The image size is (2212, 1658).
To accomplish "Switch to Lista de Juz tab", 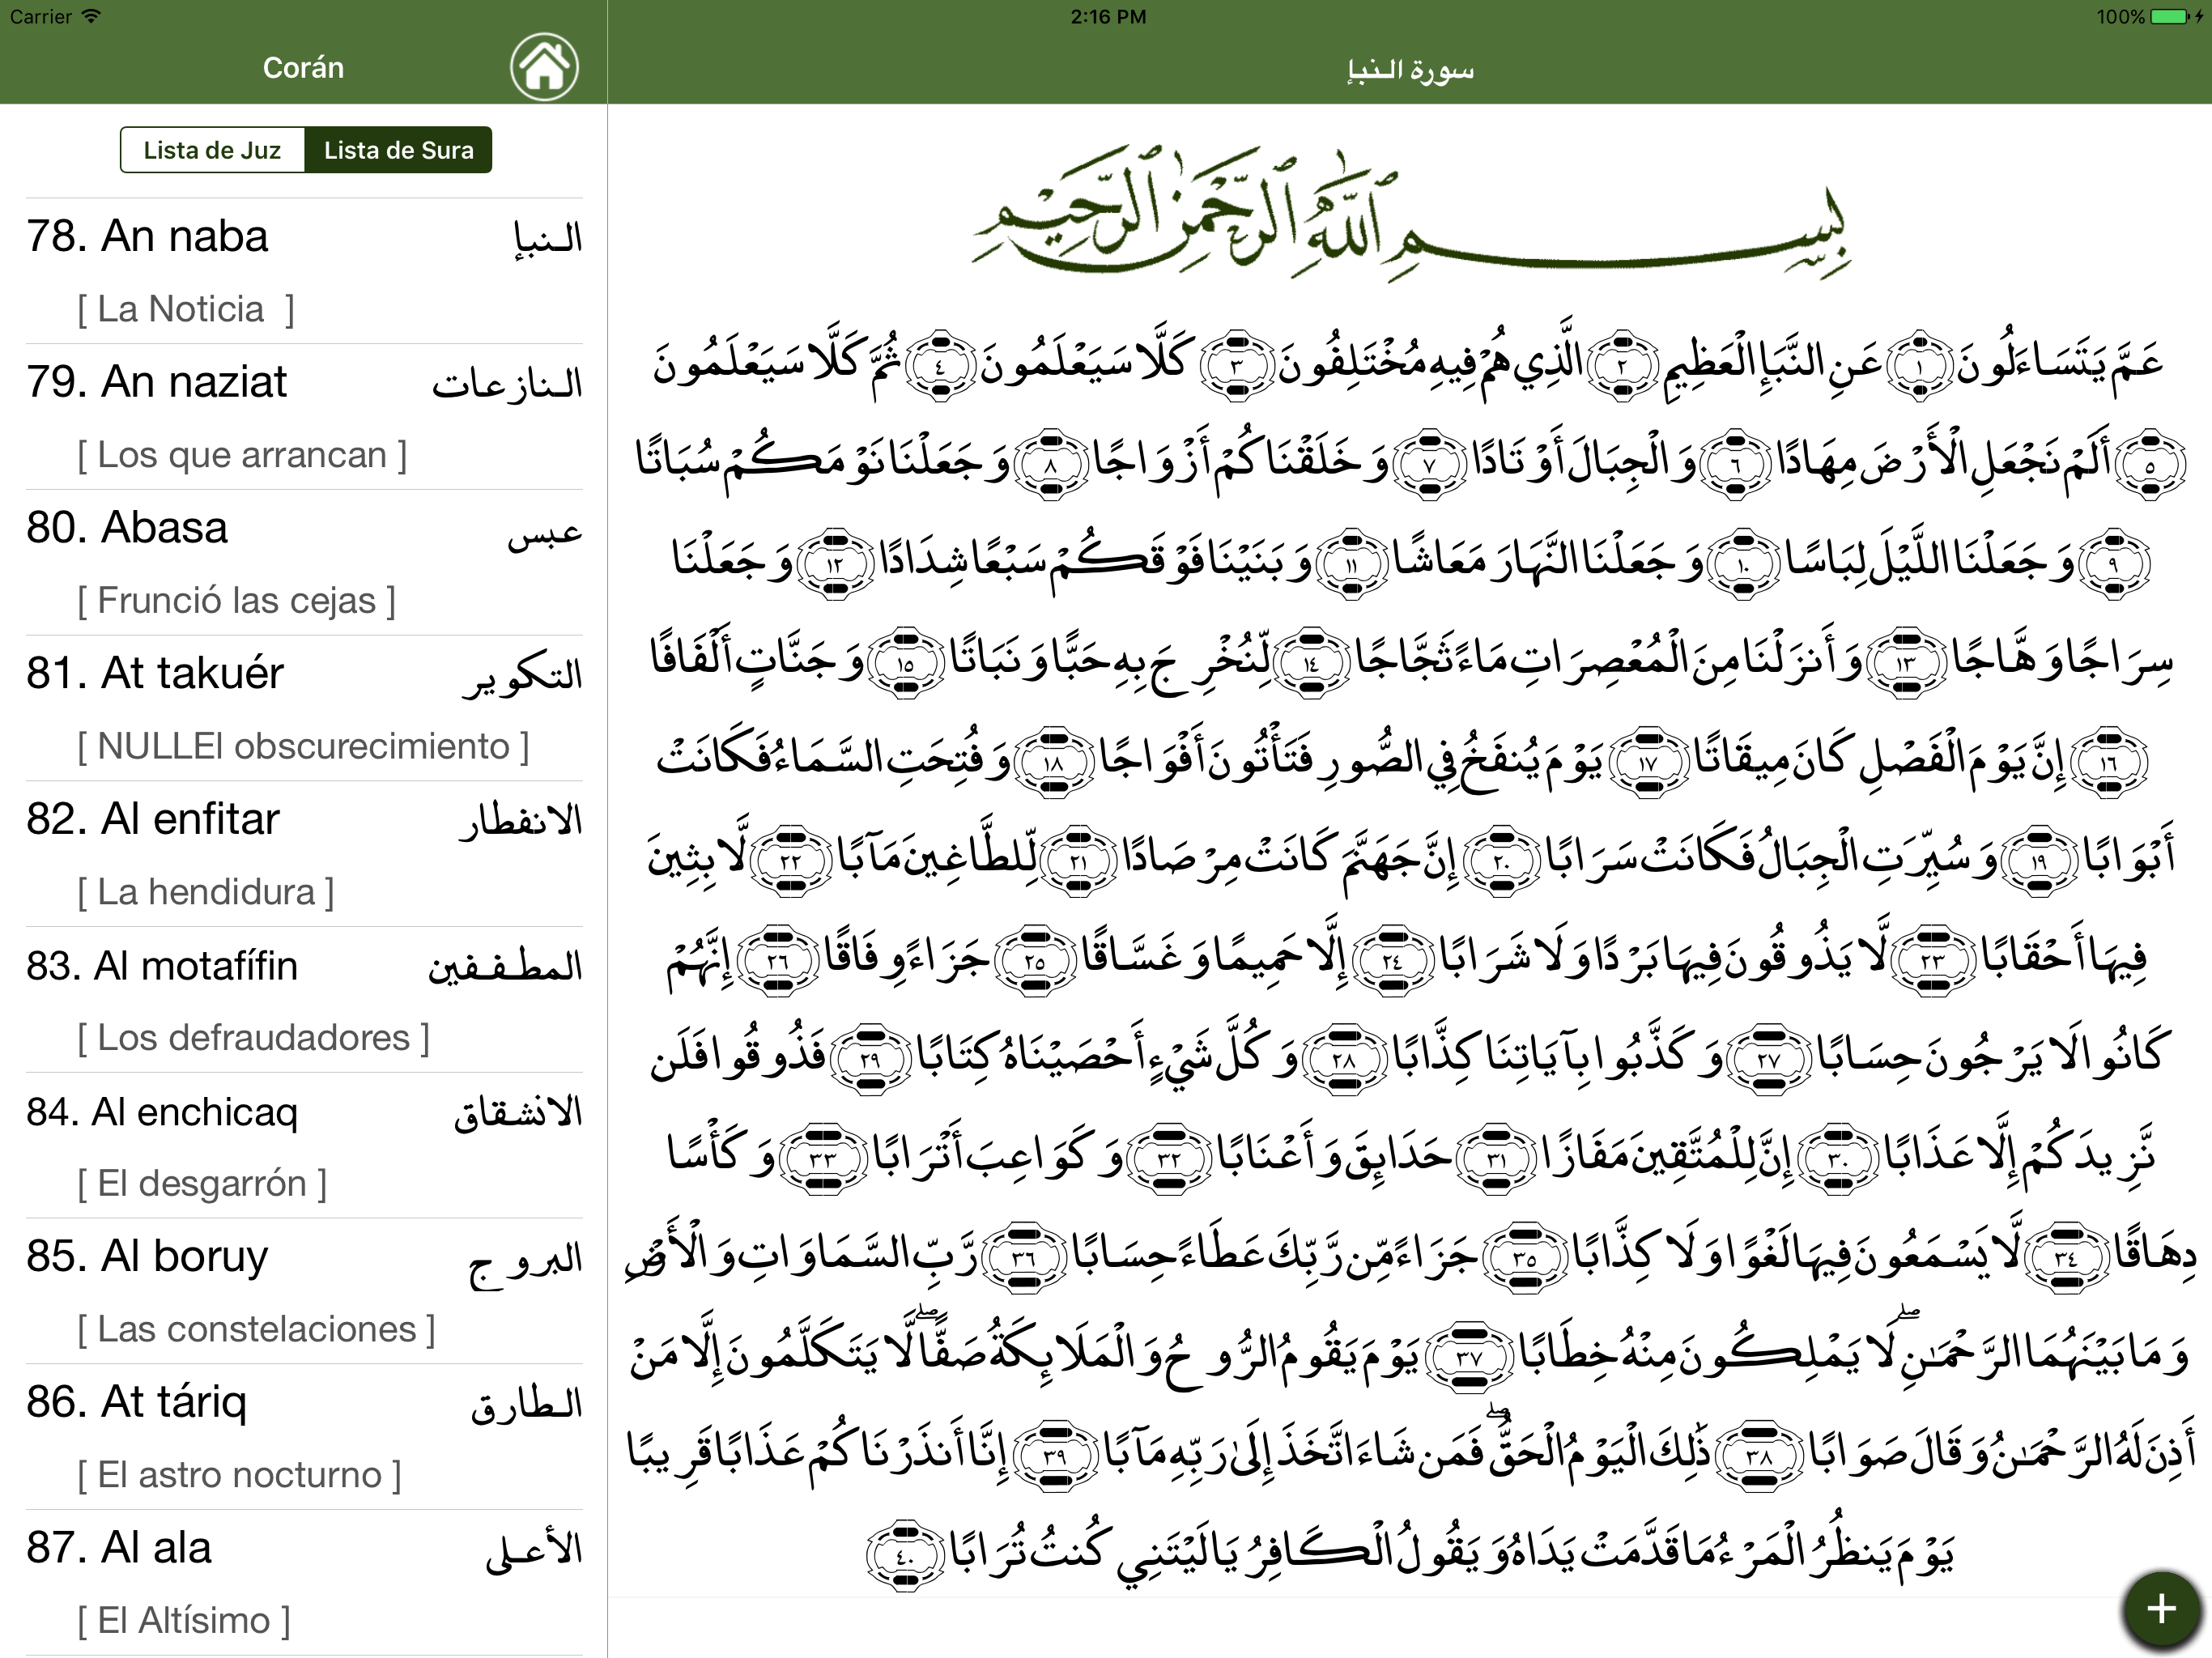I will point(212,150).
